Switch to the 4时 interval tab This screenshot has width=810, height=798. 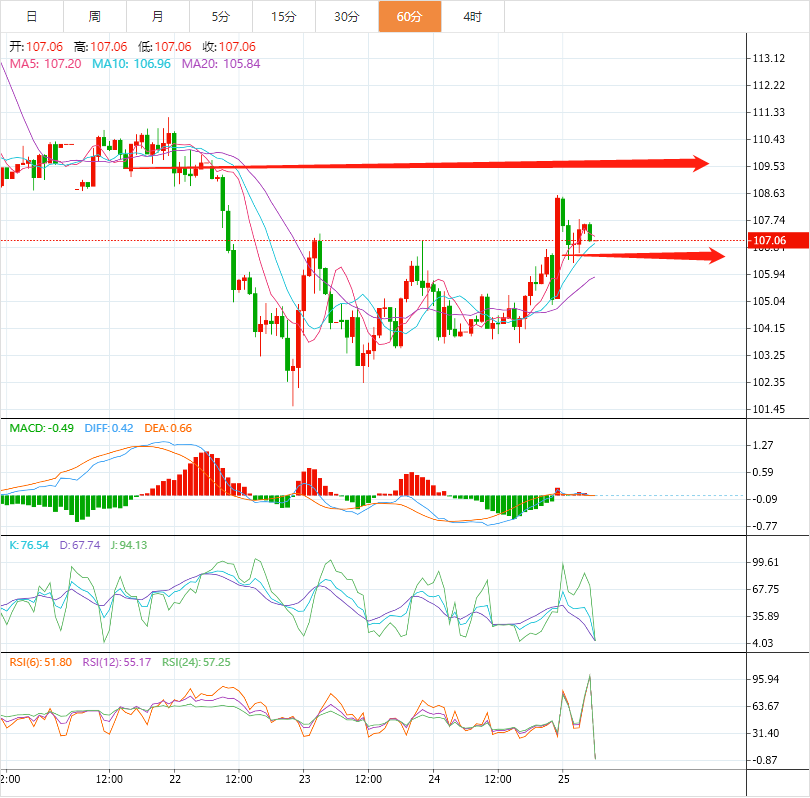click(x=473, y=17)
